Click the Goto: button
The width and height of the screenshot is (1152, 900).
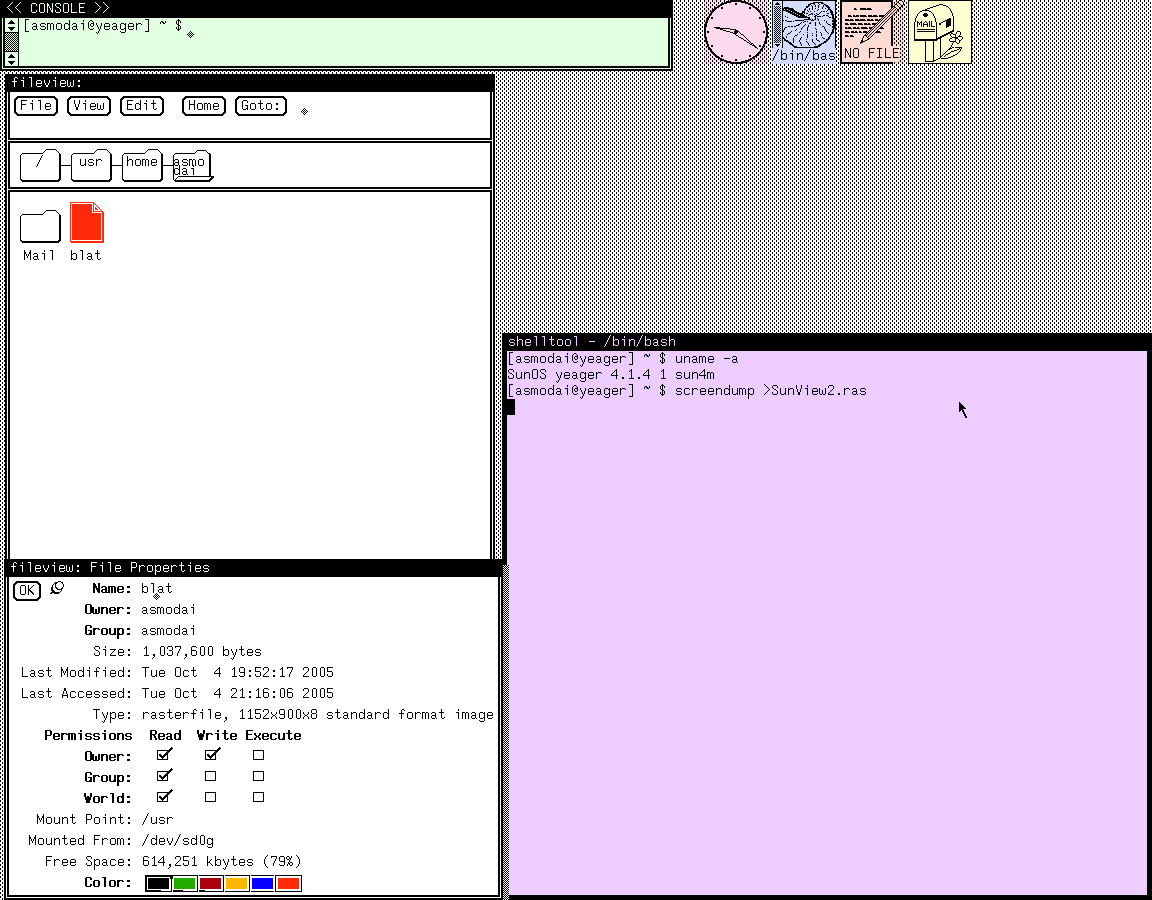tap(261, 106)
